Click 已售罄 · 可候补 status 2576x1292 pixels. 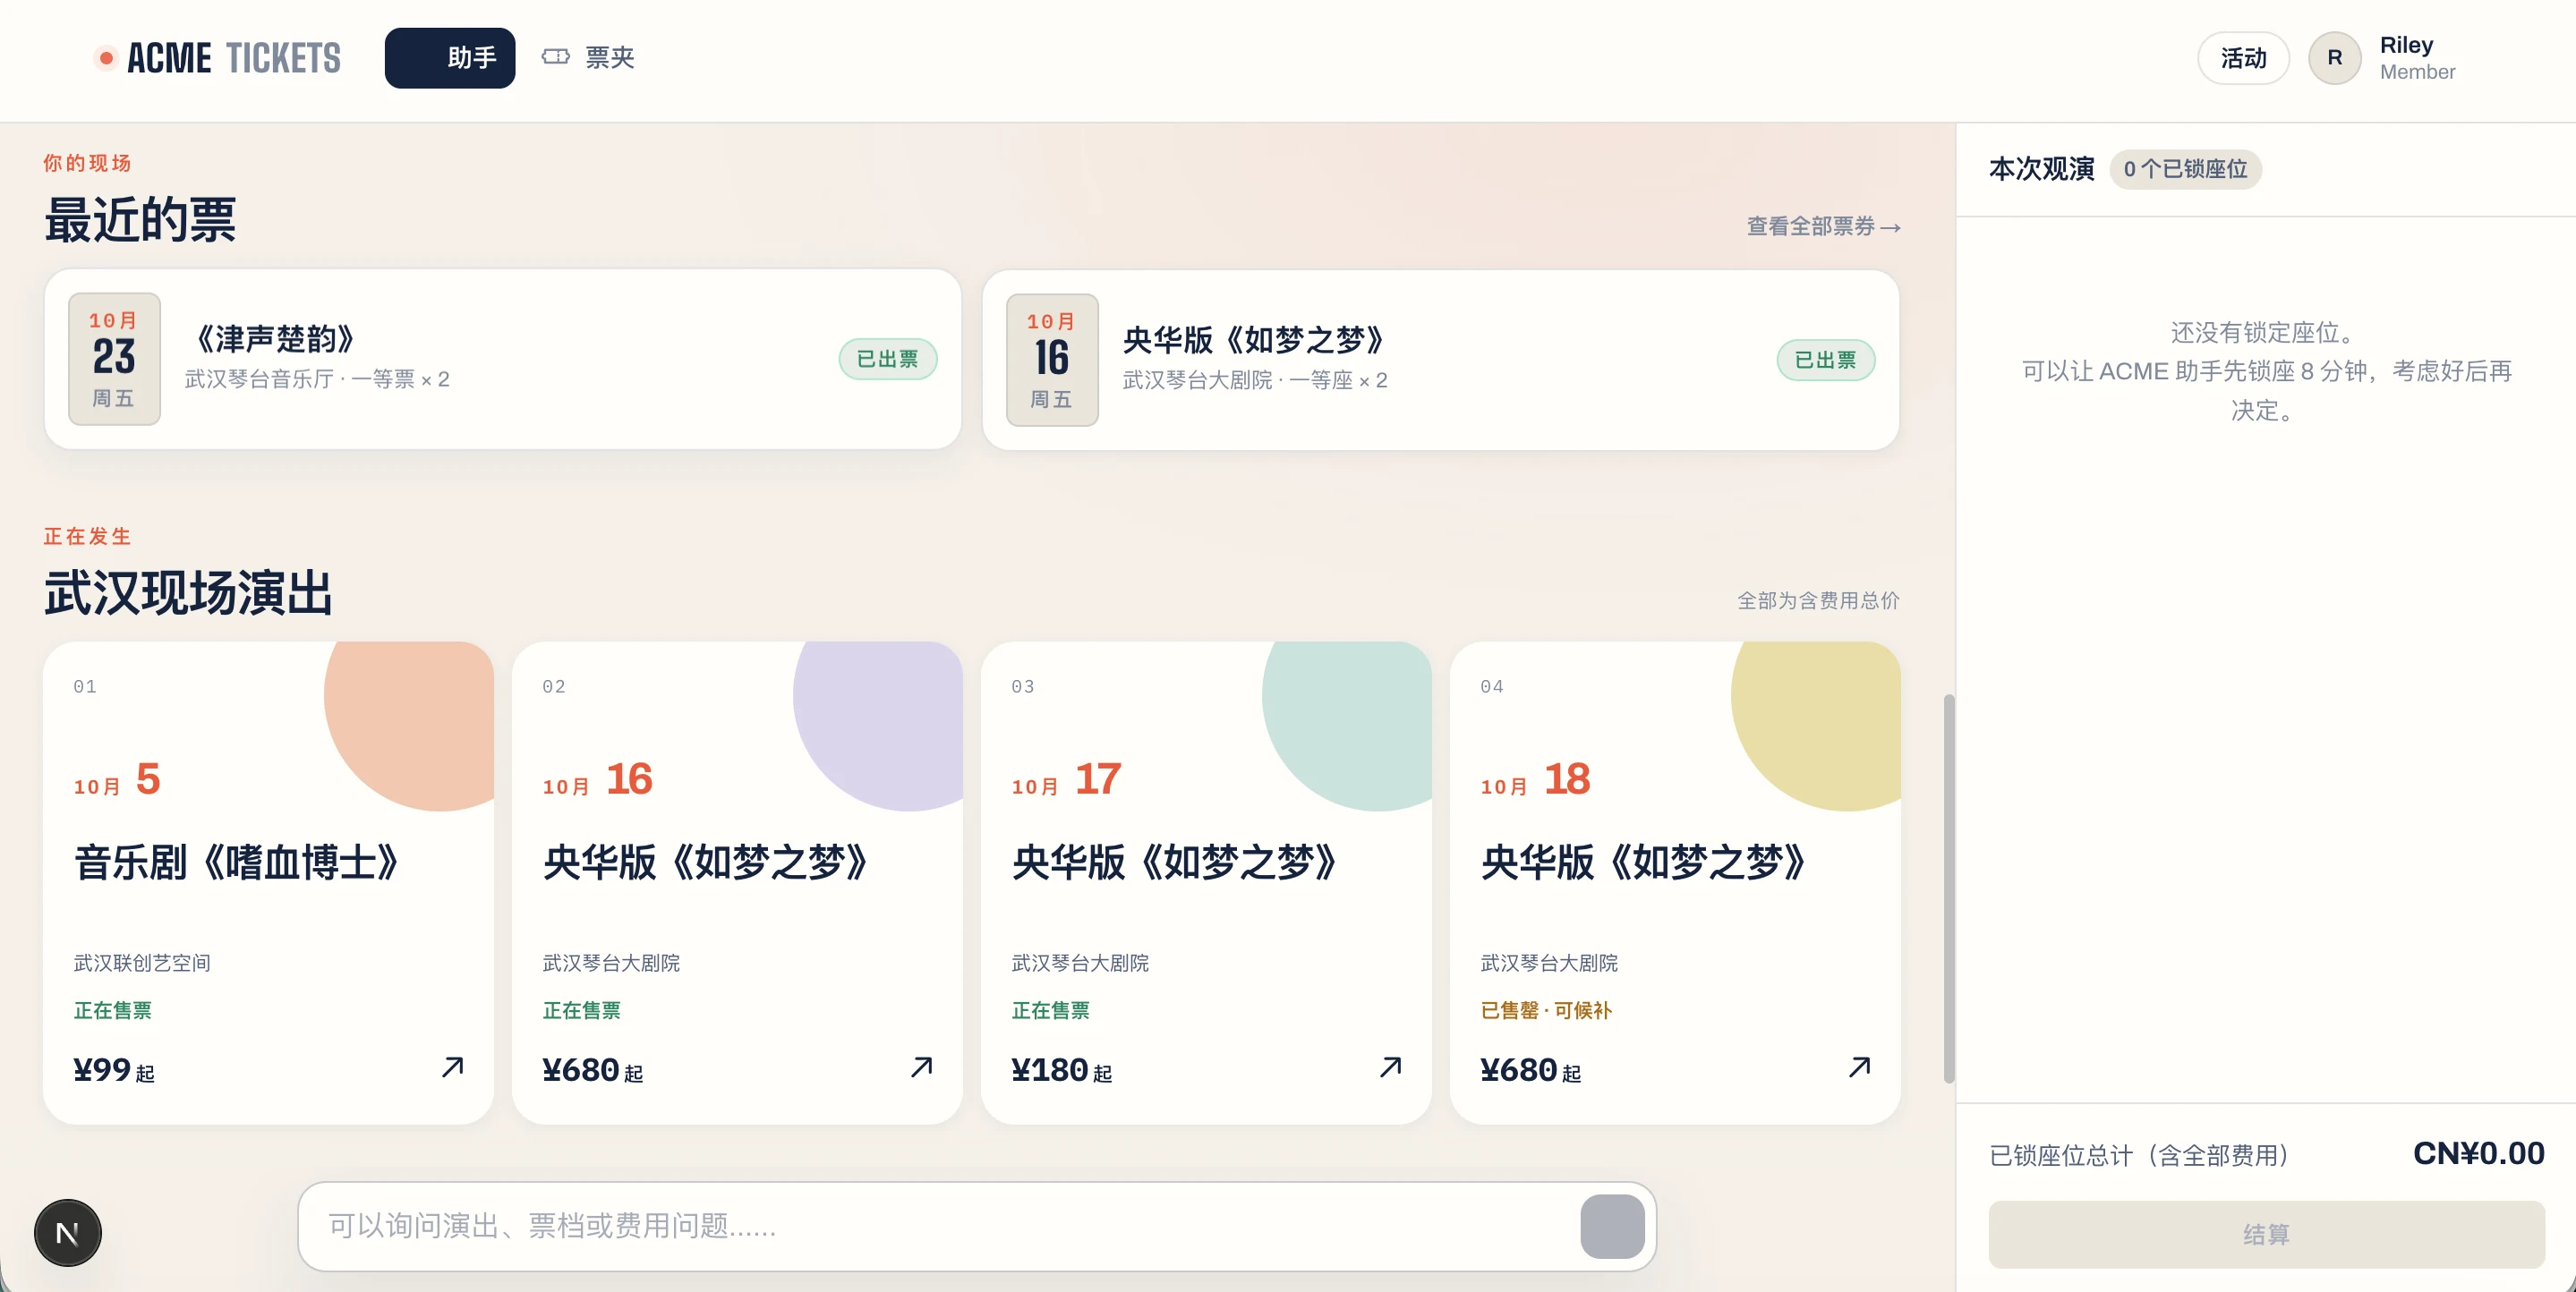[1546, 1010]
